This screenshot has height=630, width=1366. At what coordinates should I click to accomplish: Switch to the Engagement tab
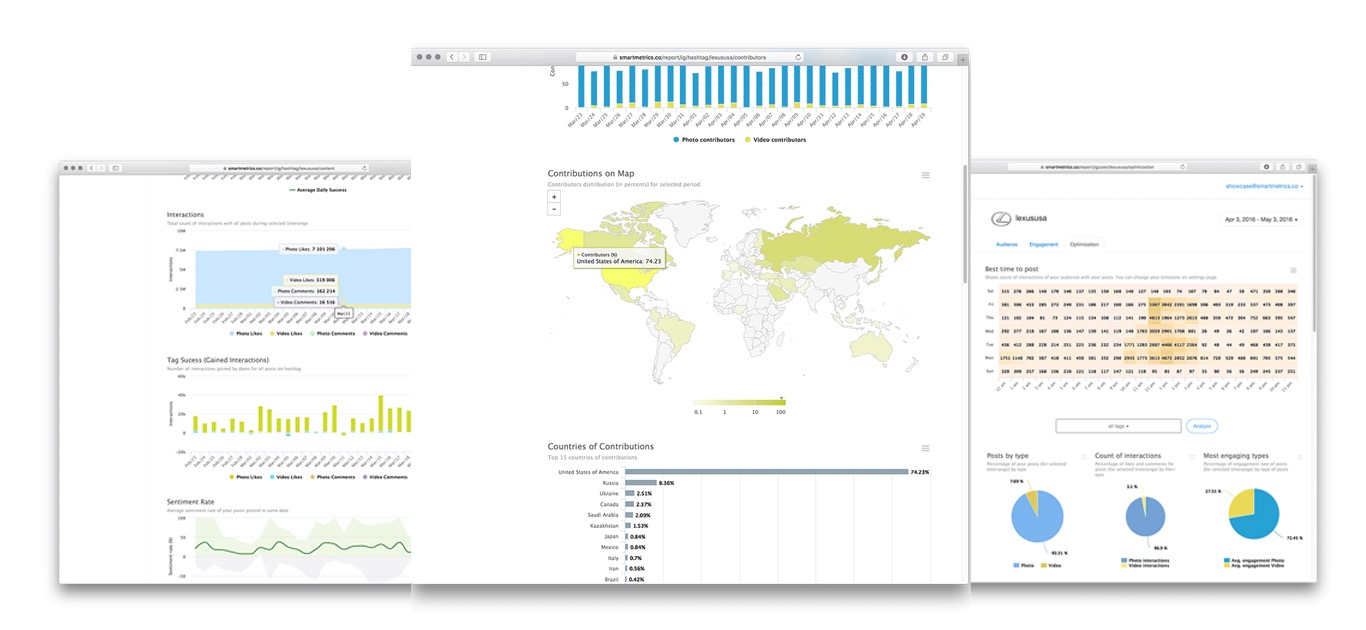1043,244
